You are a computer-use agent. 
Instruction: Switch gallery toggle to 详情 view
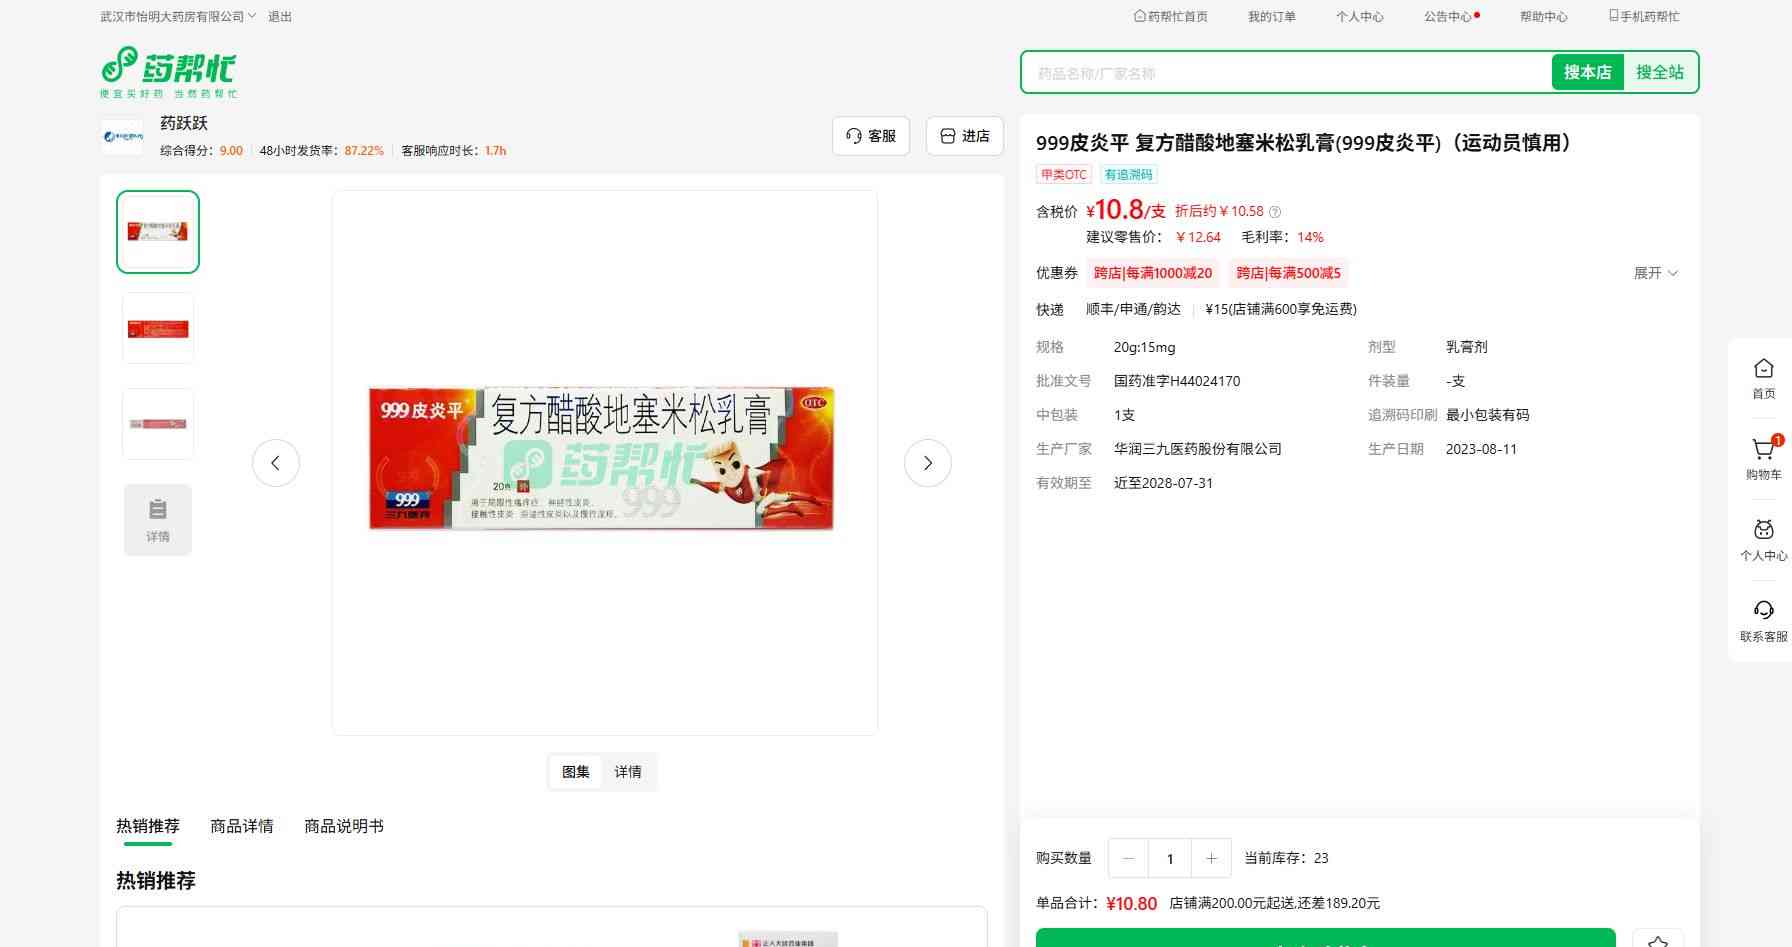click(628, 772)
